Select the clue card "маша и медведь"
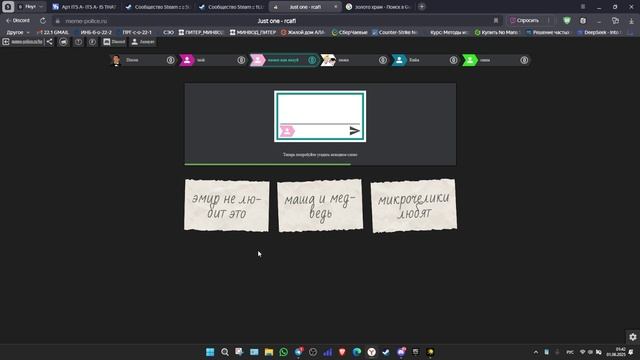Image resolution: width=640 pixels, height=360 pixels. click(x=320, y=205)
